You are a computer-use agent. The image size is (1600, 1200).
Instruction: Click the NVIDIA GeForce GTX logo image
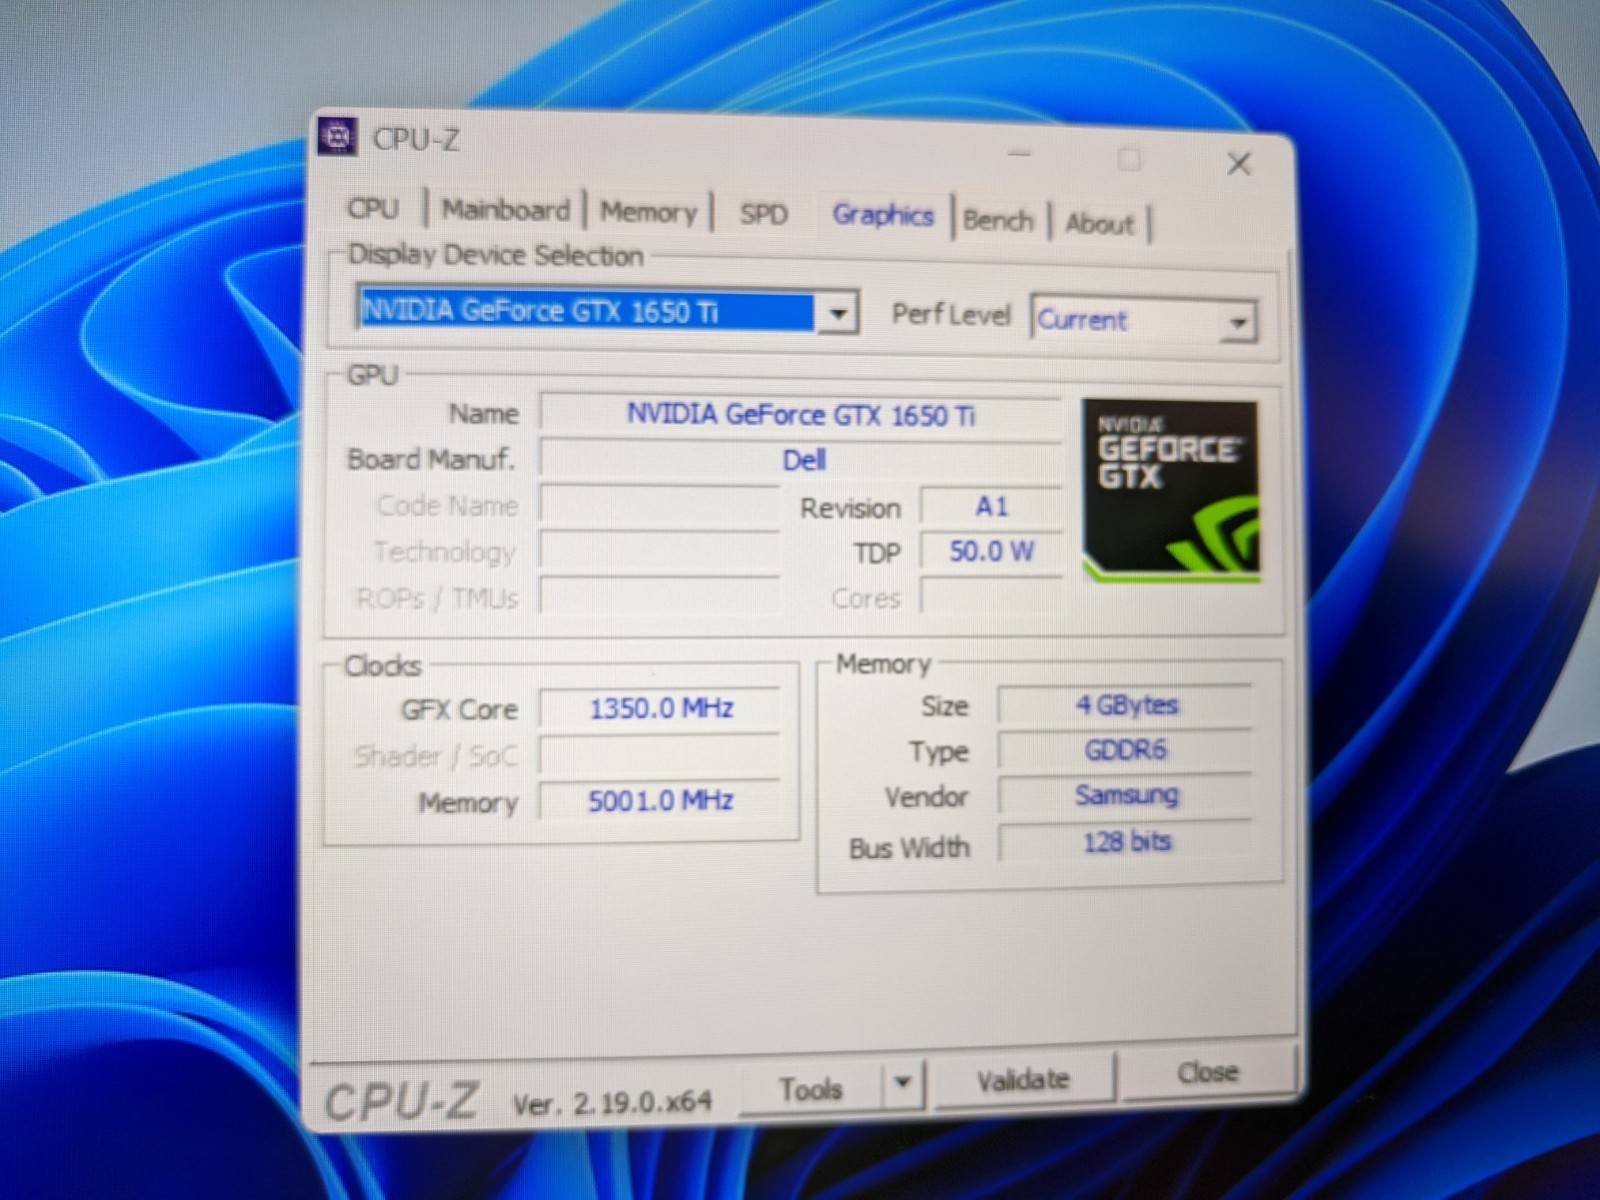1171,491
